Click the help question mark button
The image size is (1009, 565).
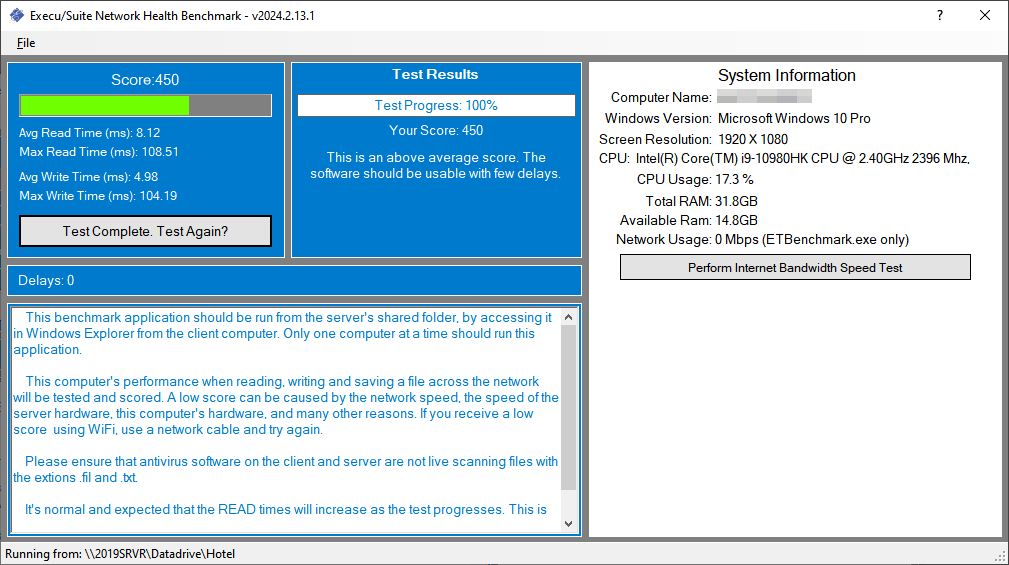940,15
